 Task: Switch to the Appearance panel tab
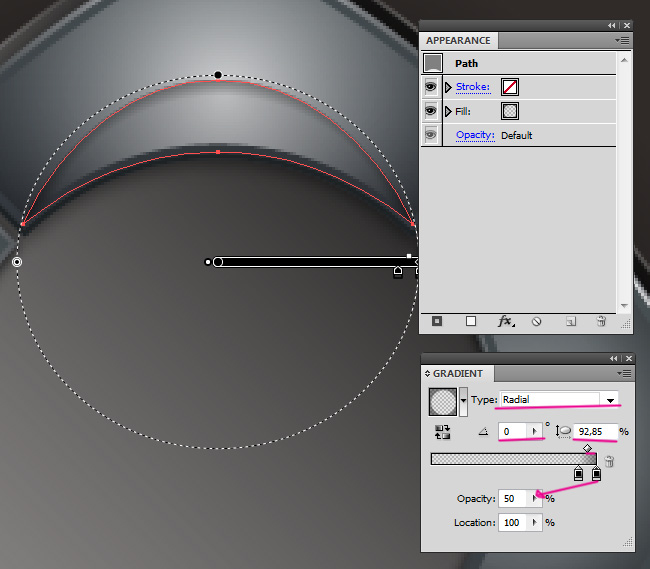pyautogui.click(x=458, y=41)
